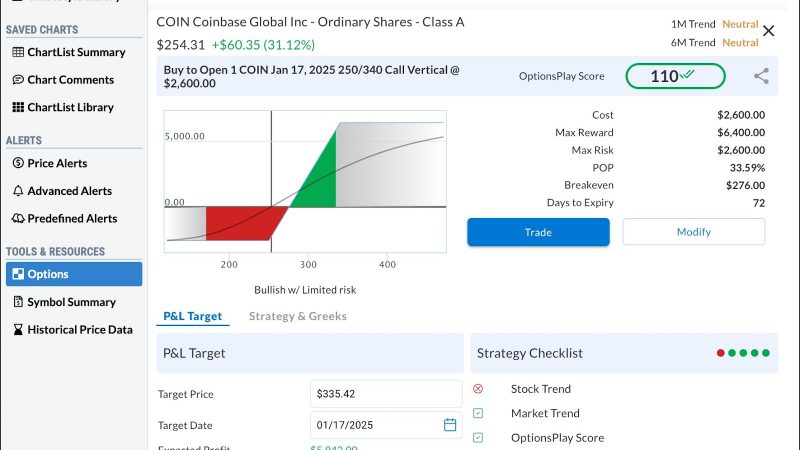Click the ChartList Library grid icon
800x450 pixels.
(x=18, y=107)
